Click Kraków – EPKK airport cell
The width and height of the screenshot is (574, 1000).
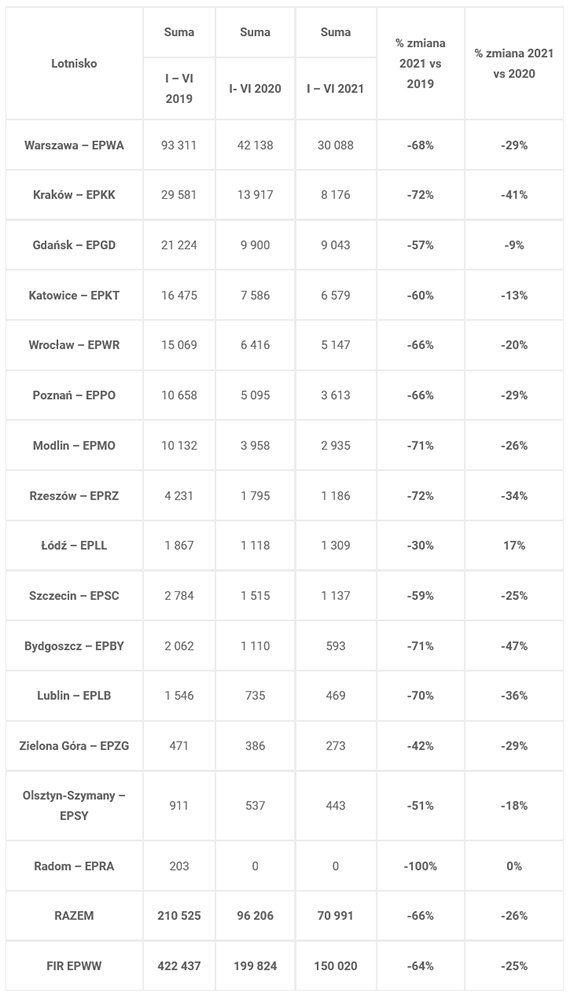74,195
